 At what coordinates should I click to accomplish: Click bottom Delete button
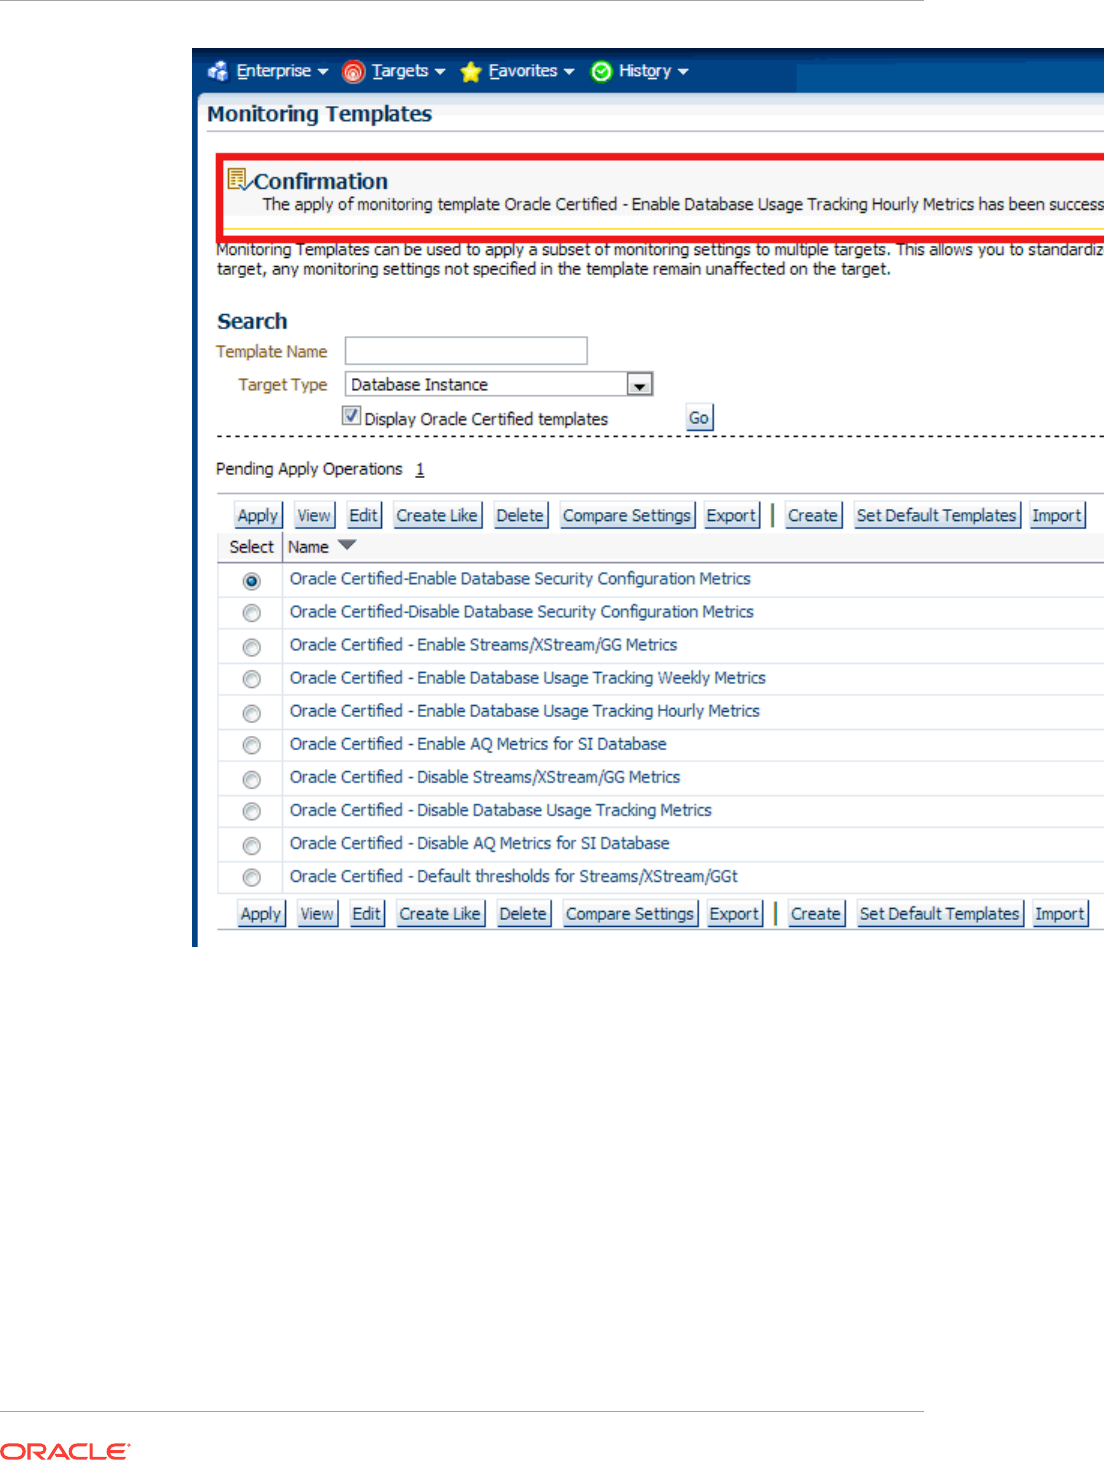coord(523,913)
